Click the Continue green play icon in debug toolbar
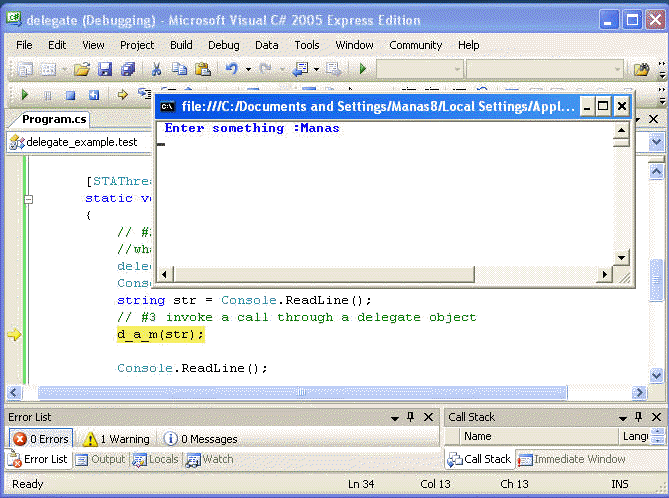Image resolution: width=669 pixels, height=498 pixels. (x=25, y=95)
